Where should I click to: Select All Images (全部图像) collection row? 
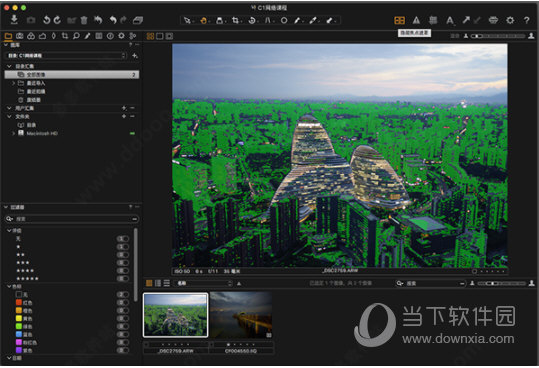click(72, 75)
